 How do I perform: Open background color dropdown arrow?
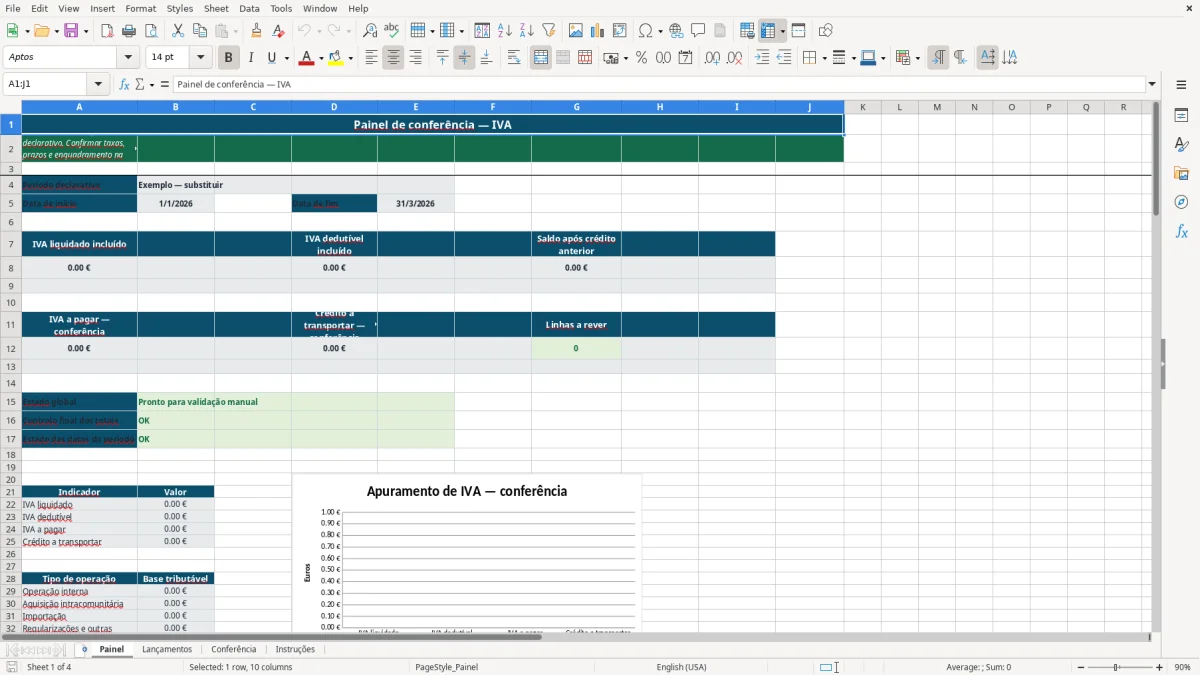tap(351, 58)
